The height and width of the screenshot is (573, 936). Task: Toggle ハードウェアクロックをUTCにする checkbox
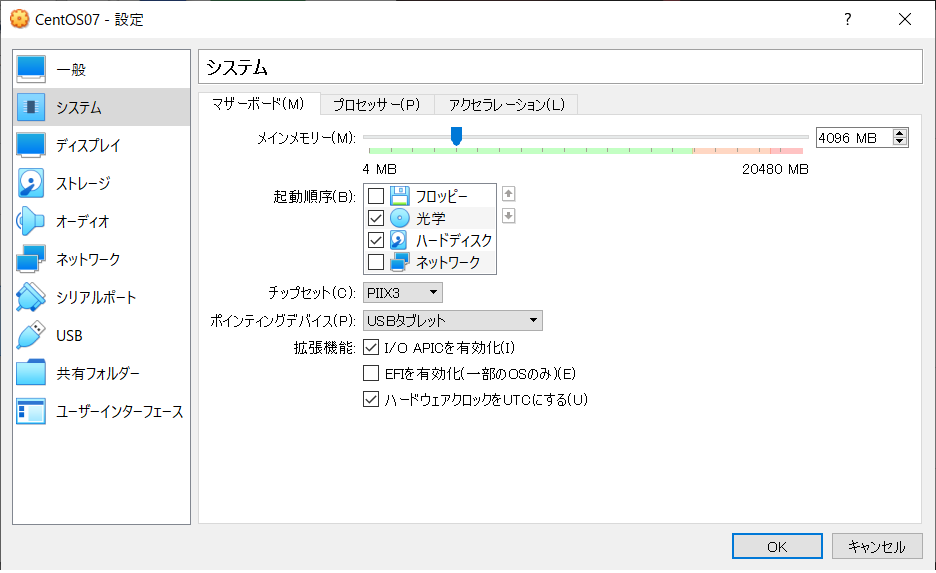click(371, 399)
